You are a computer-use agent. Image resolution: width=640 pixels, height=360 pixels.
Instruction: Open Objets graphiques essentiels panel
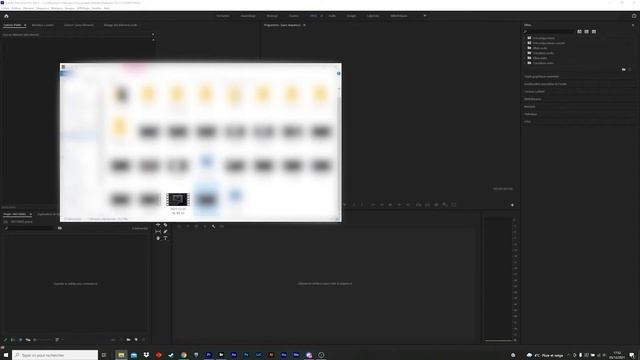(542, 76)
